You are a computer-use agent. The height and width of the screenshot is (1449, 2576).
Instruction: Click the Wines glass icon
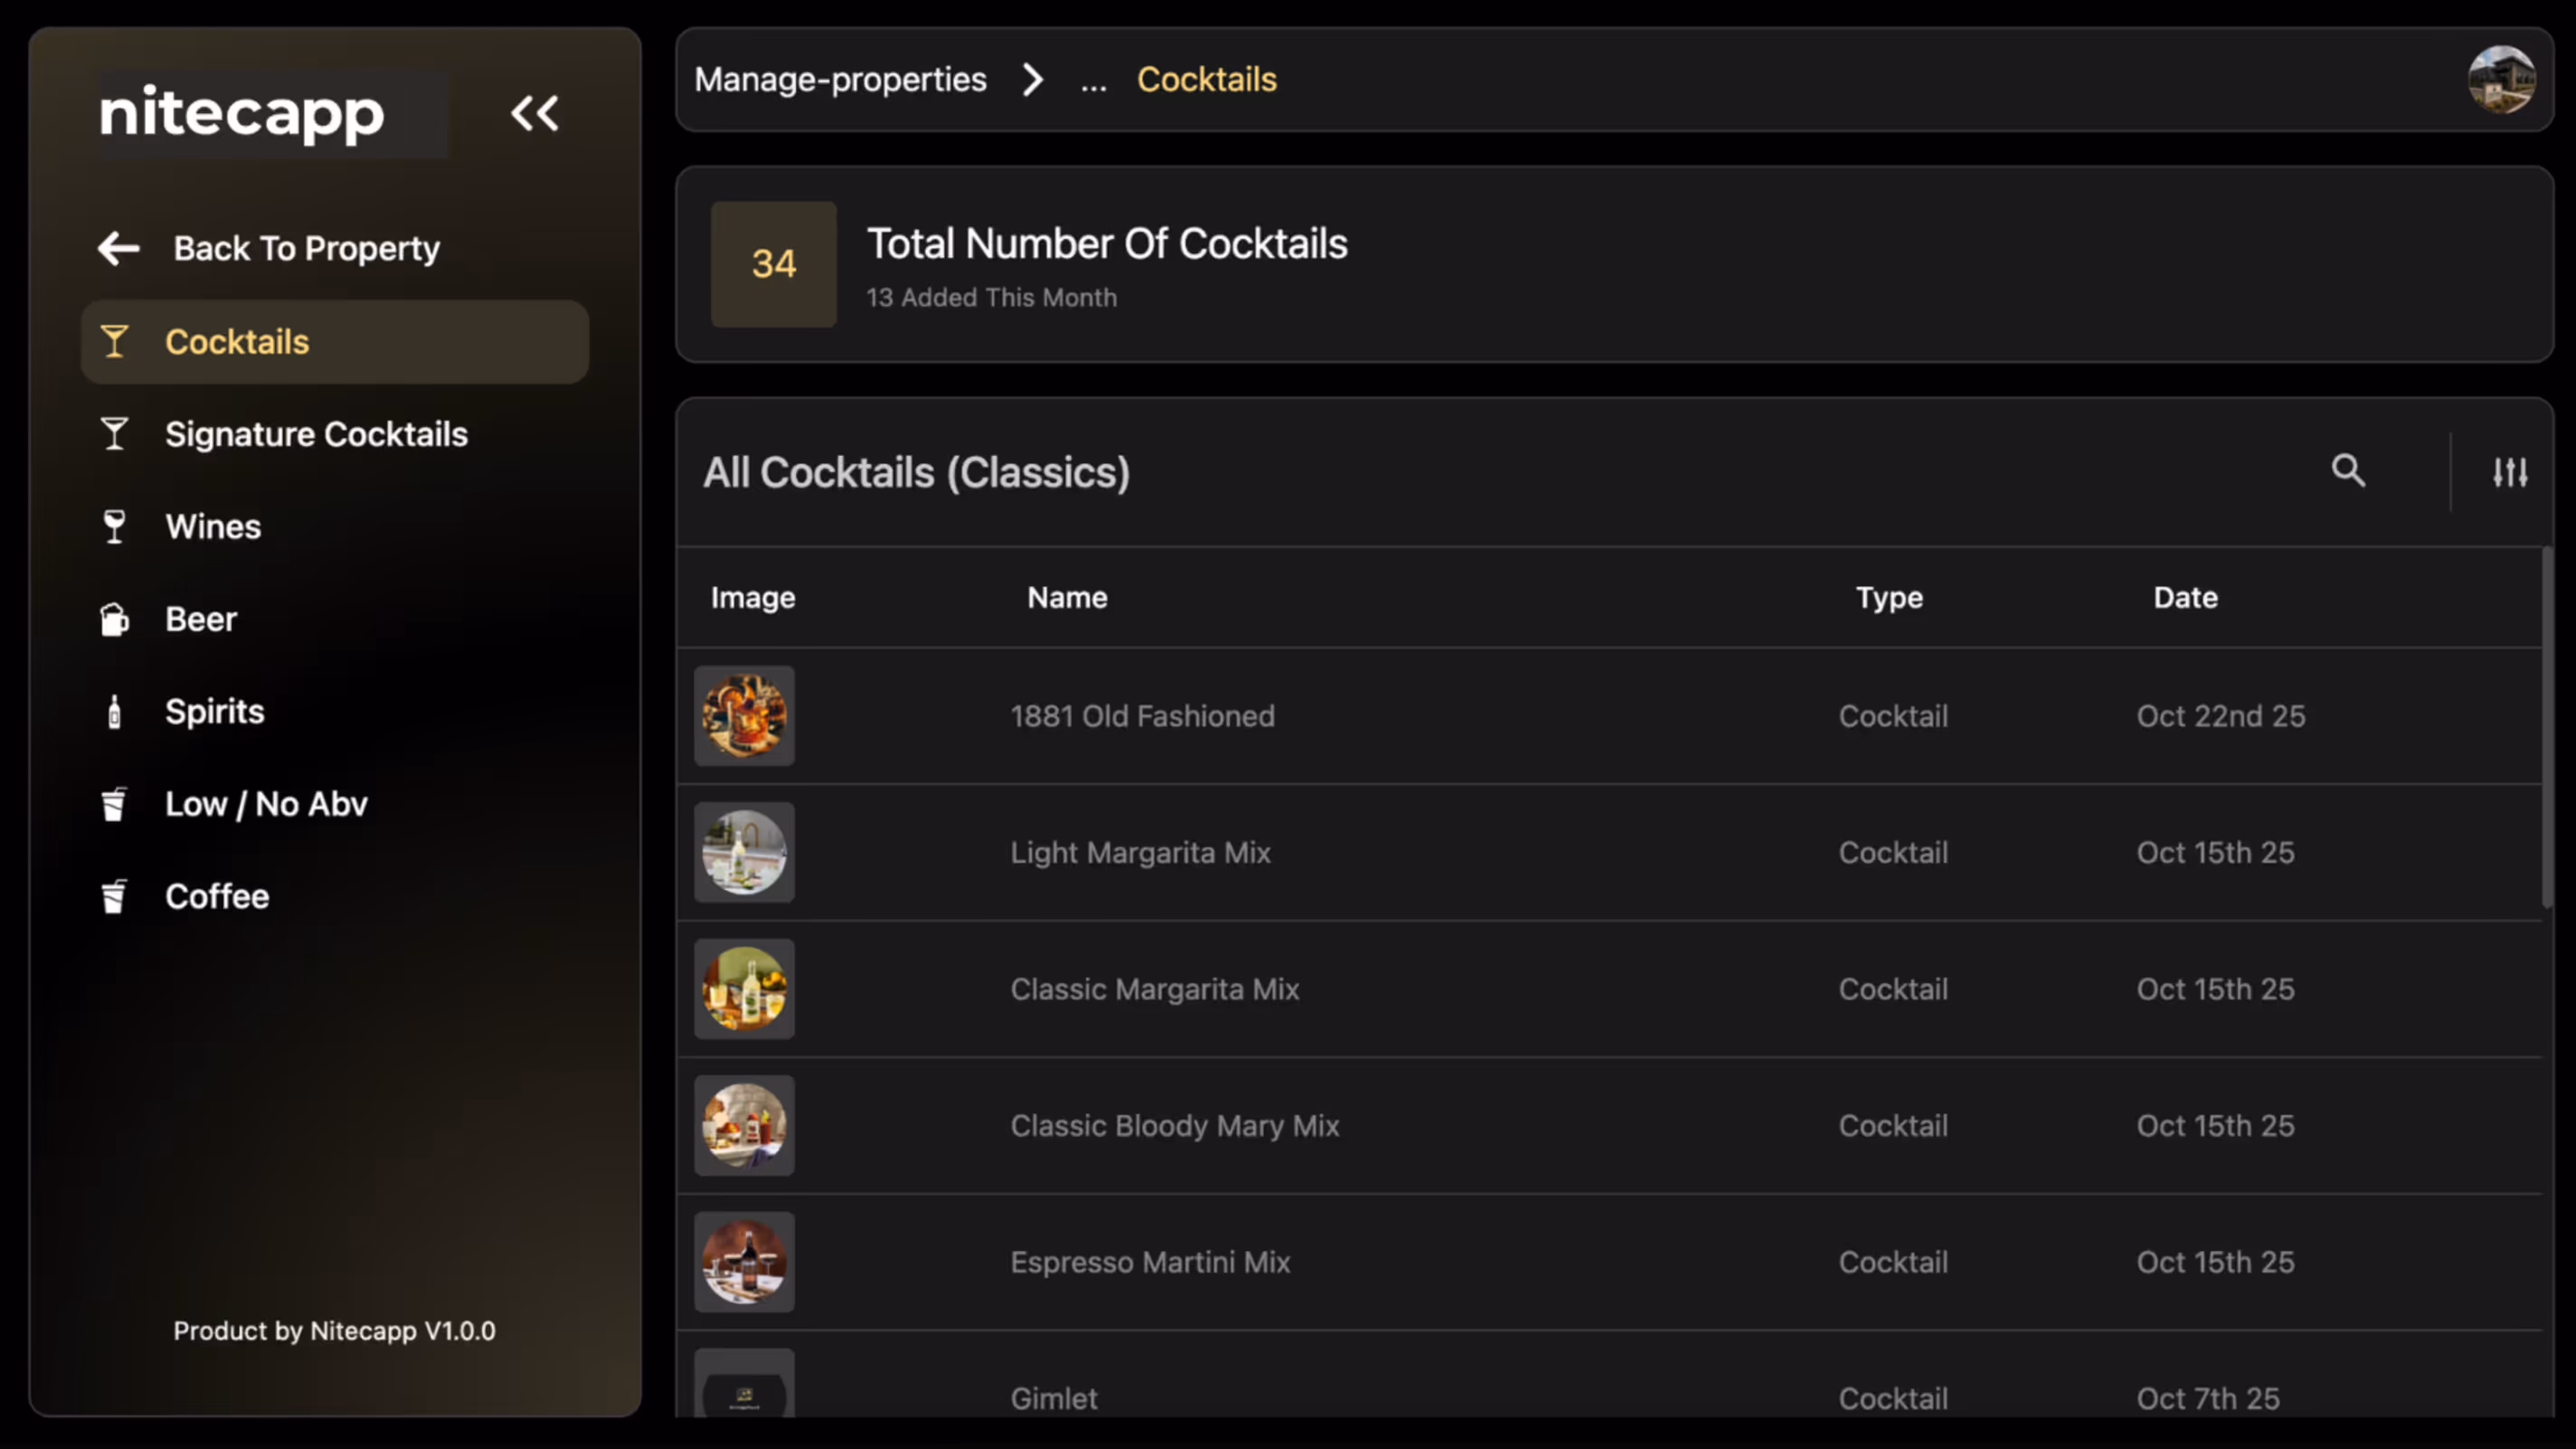(x=114, y=526)
